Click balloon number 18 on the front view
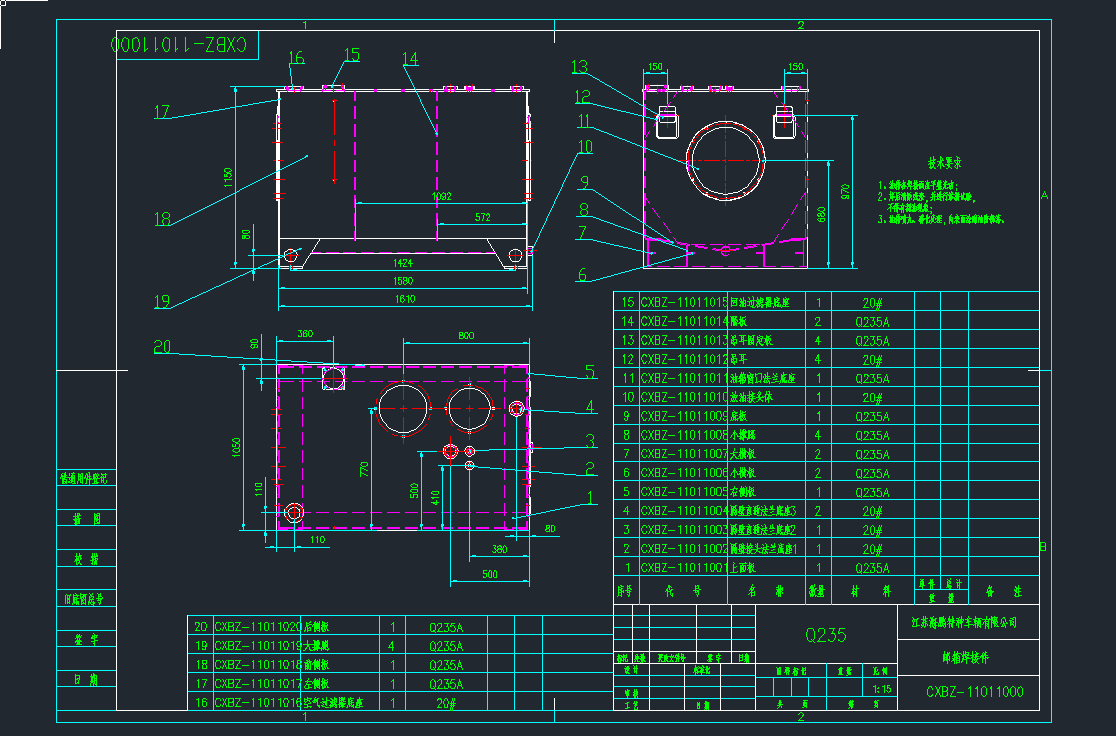The height and width of the screenshot is (736, 1116). pyautogui.click(x=163, y=219)
